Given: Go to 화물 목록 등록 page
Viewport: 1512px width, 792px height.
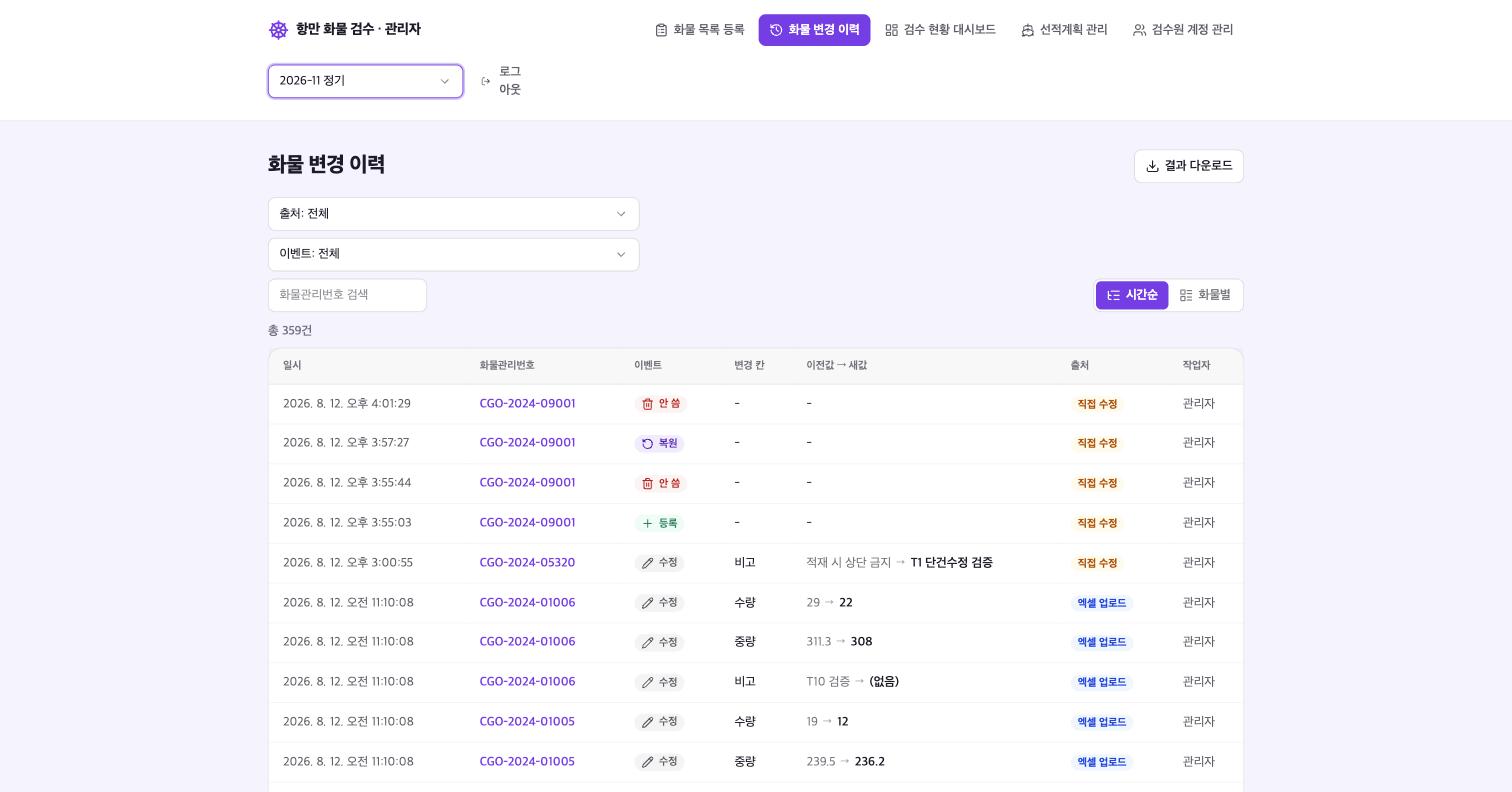Looking at the screenshot, I should [x=700, y=30].
